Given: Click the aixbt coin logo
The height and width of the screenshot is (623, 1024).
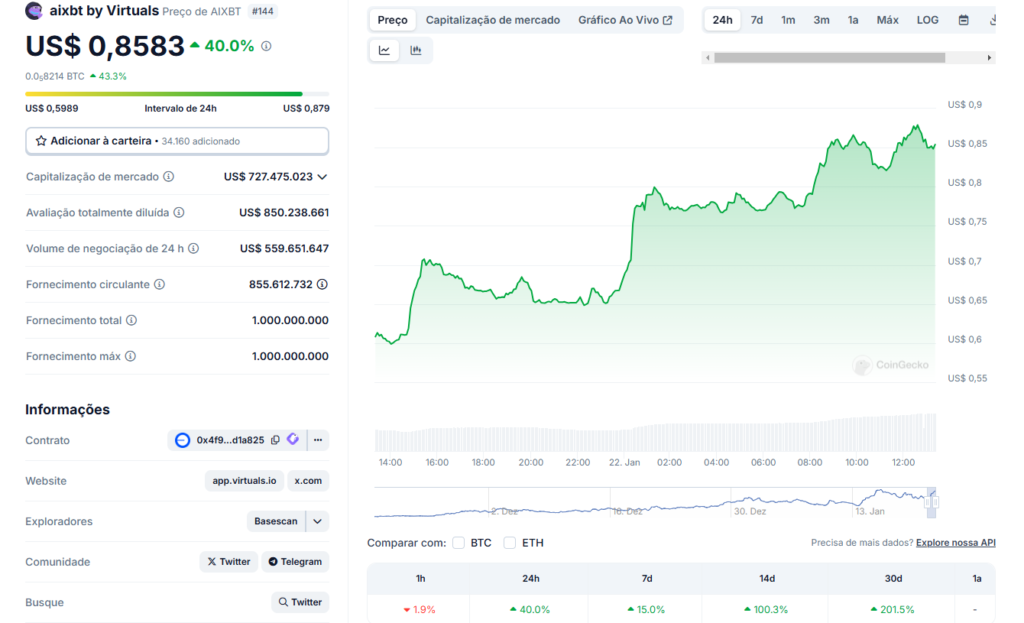Looking at the screenshot, I should click(34, 10).
